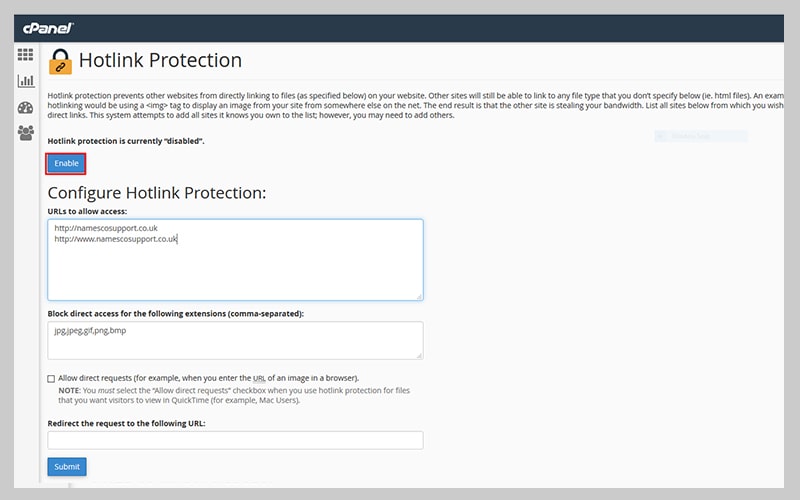800x500 pixels.
Task: Click the Redirect request URL input field
Action: tap(235, 440)
